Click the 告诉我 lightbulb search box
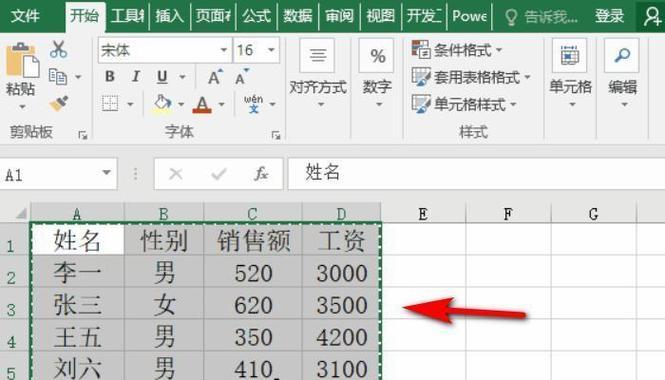Screen dimensions: 665x380 point(541,17)
